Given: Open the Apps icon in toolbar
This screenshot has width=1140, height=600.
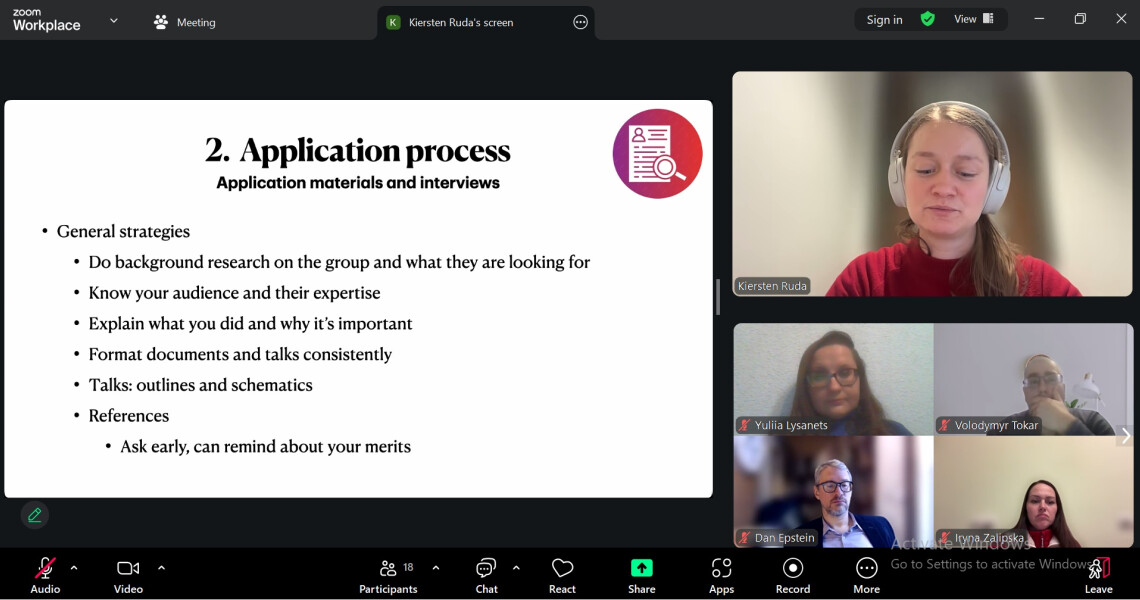Looking at the screenshot, I should point(721,569).
